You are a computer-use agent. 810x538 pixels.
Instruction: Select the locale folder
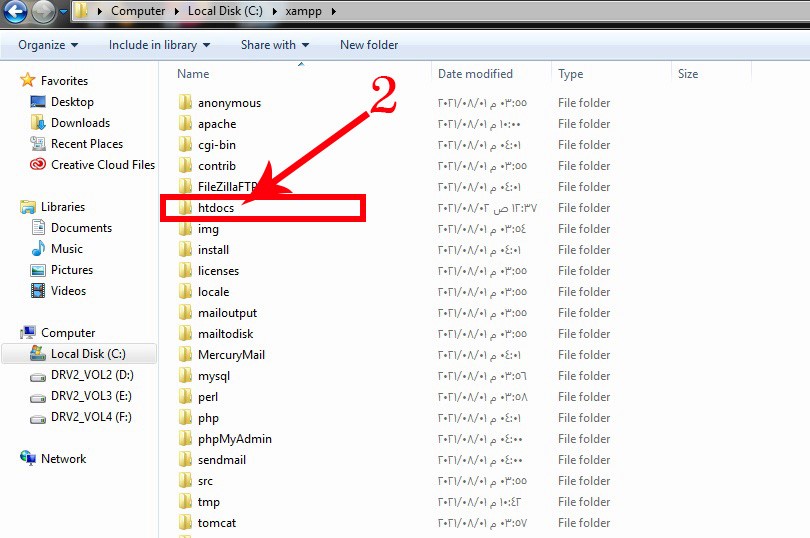click(213, 292)
